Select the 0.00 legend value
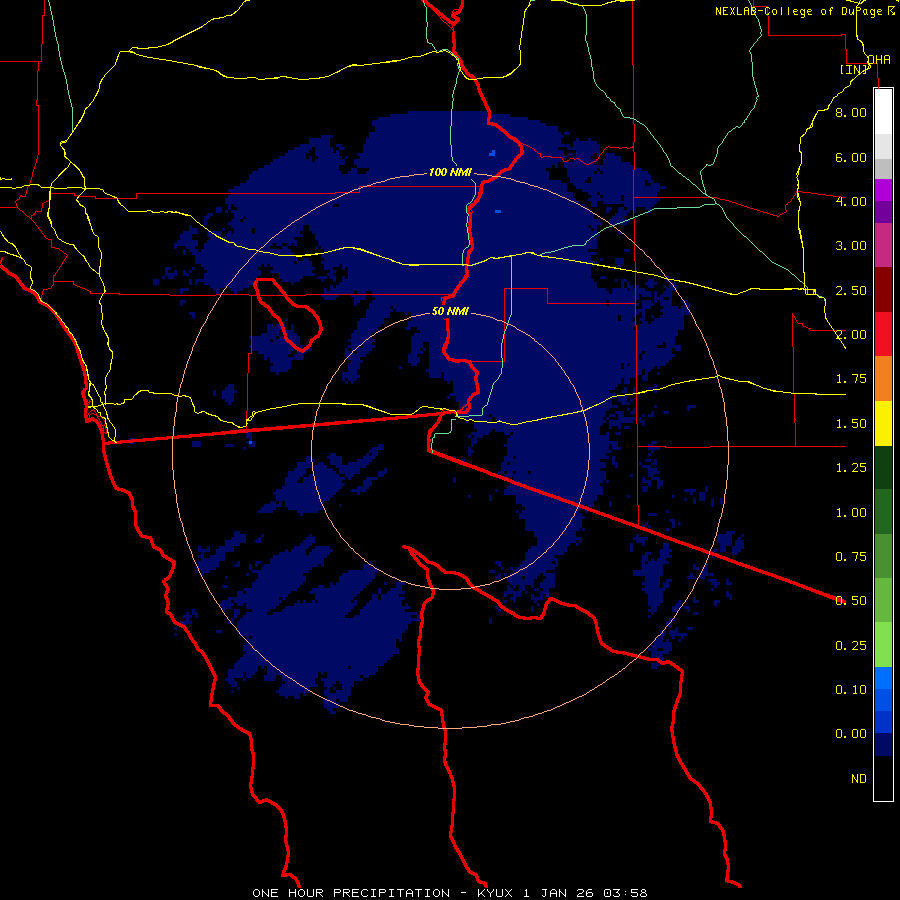The width and height of the screenshot is (900, 900). pos(851,734)
